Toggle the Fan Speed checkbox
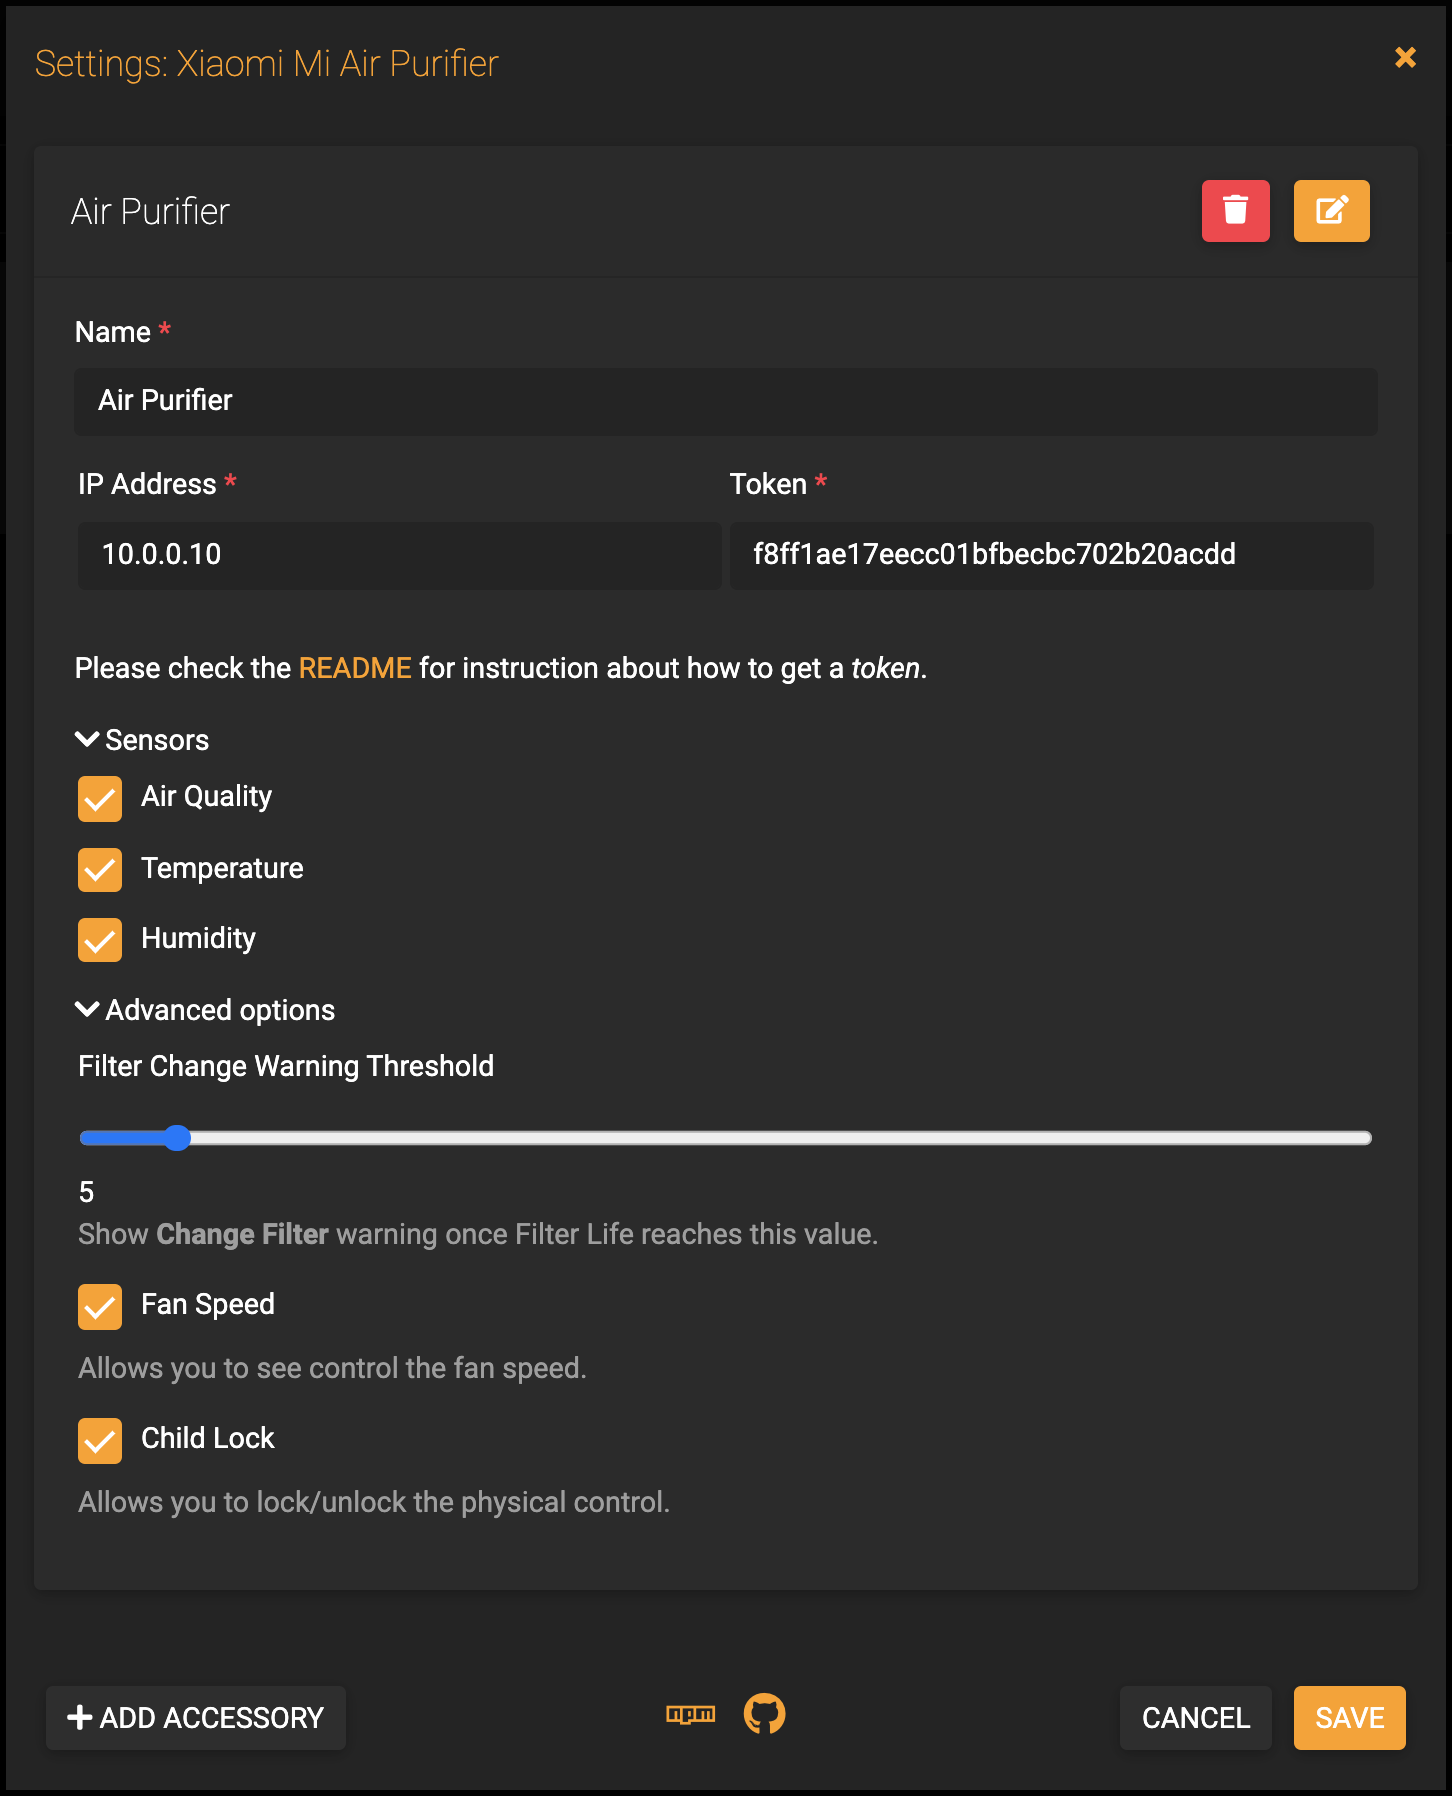1452x1796 pixels. click(x=100, y=1307)
